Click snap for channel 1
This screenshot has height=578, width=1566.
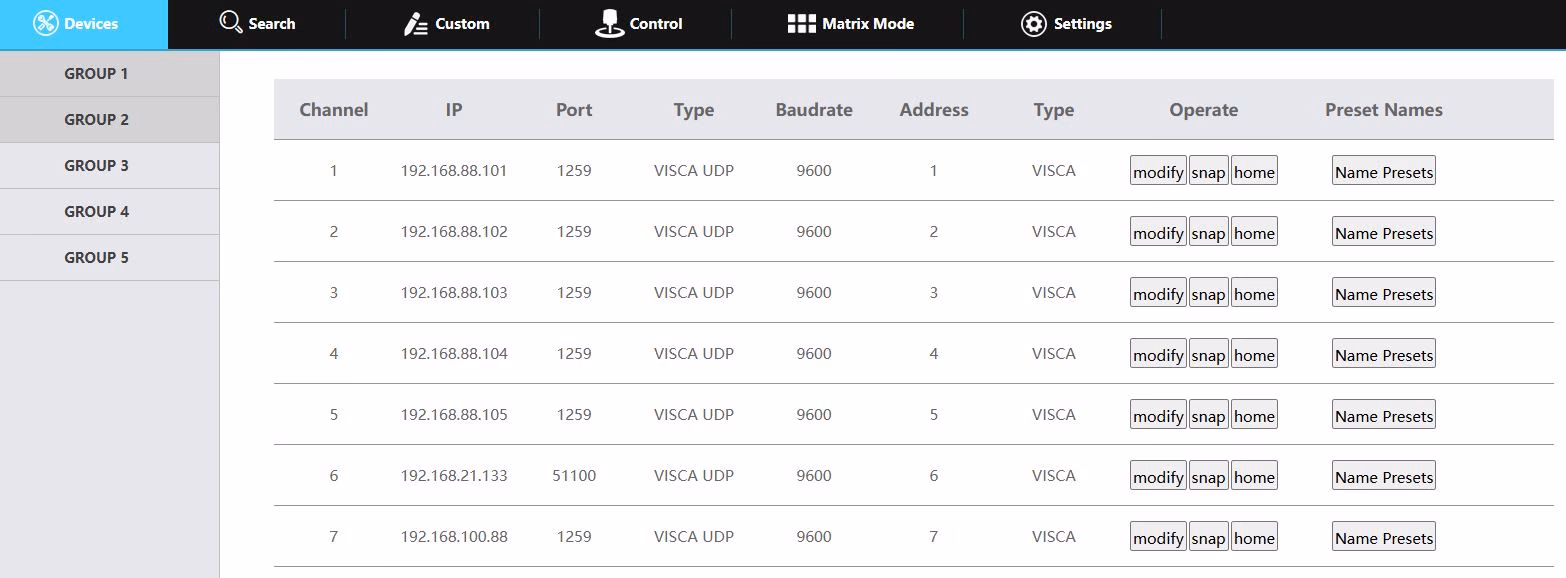pyautogui.click(x=1208, y=172)
